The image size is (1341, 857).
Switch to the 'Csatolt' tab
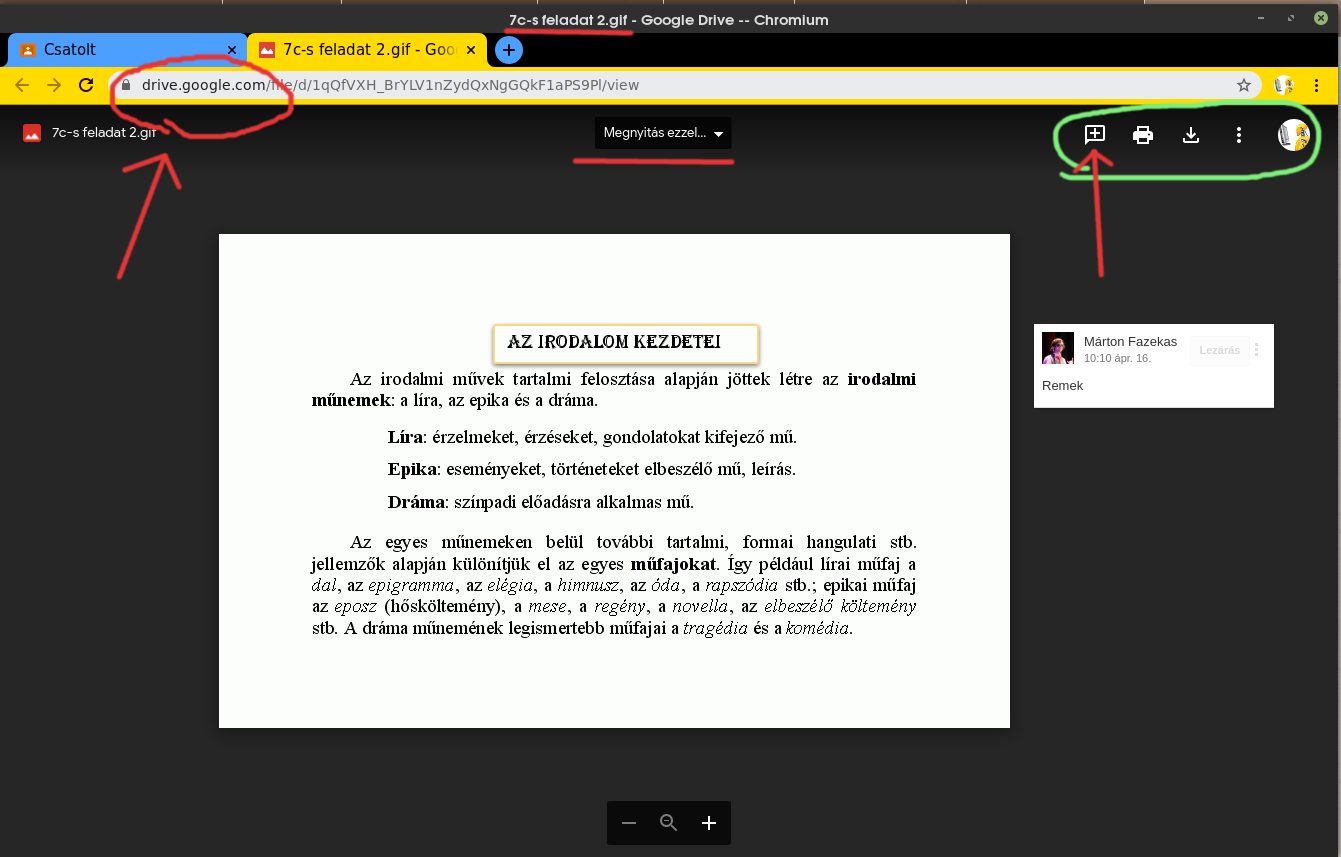tap(120, 49)
